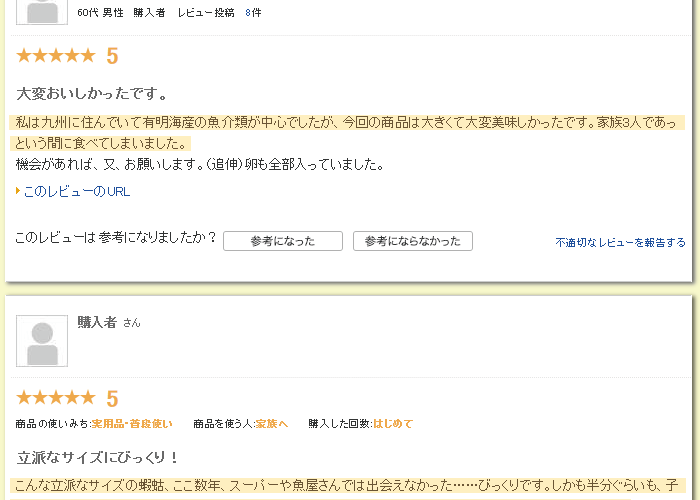Screen dimensions: 700x500
Task: Click the first reviewer's avatar icon
Action: [x=42, y=12]
